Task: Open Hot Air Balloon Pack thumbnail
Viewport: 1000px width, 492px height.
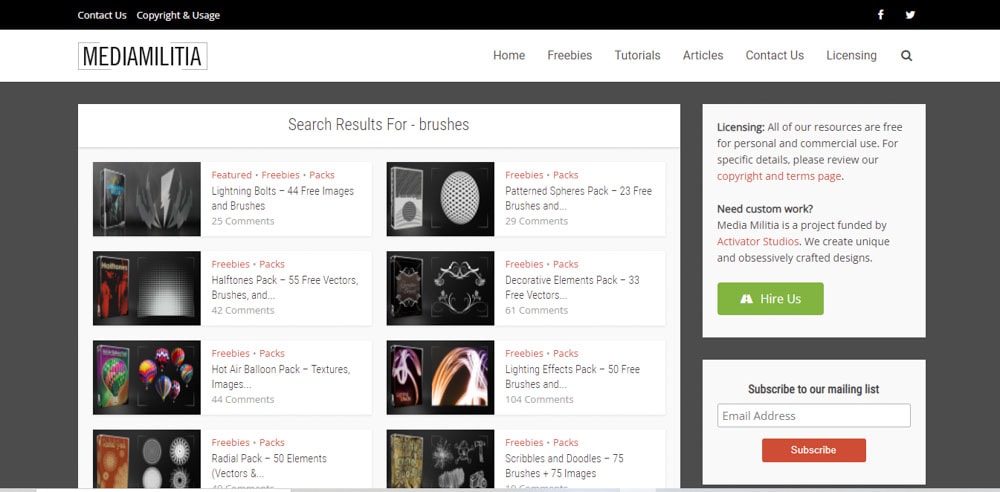Action: click(147, 377)
